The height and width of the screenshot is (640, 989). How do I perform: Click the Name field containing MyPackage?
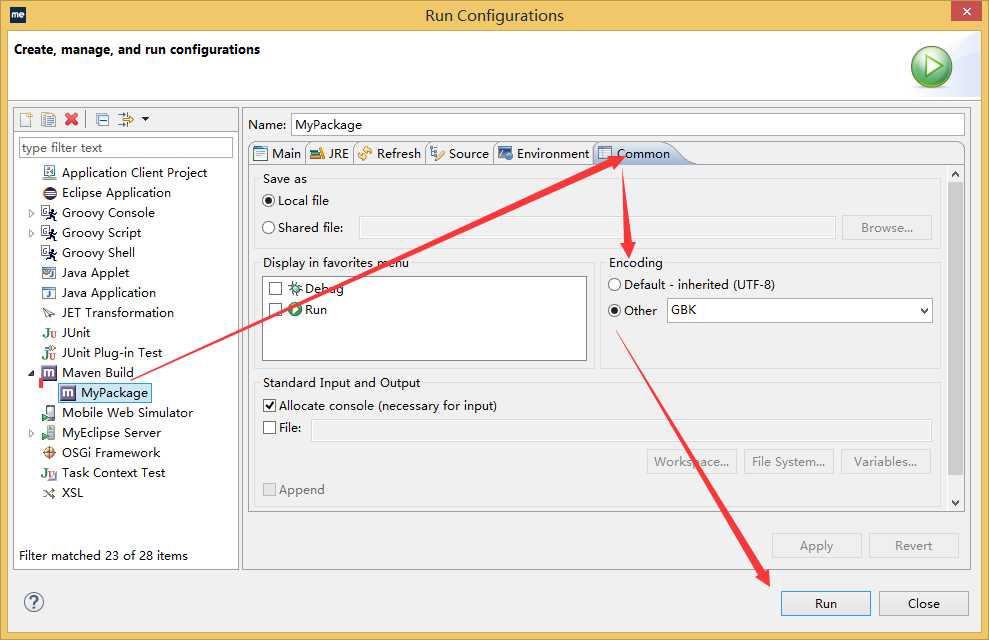[x=628, y=124]
